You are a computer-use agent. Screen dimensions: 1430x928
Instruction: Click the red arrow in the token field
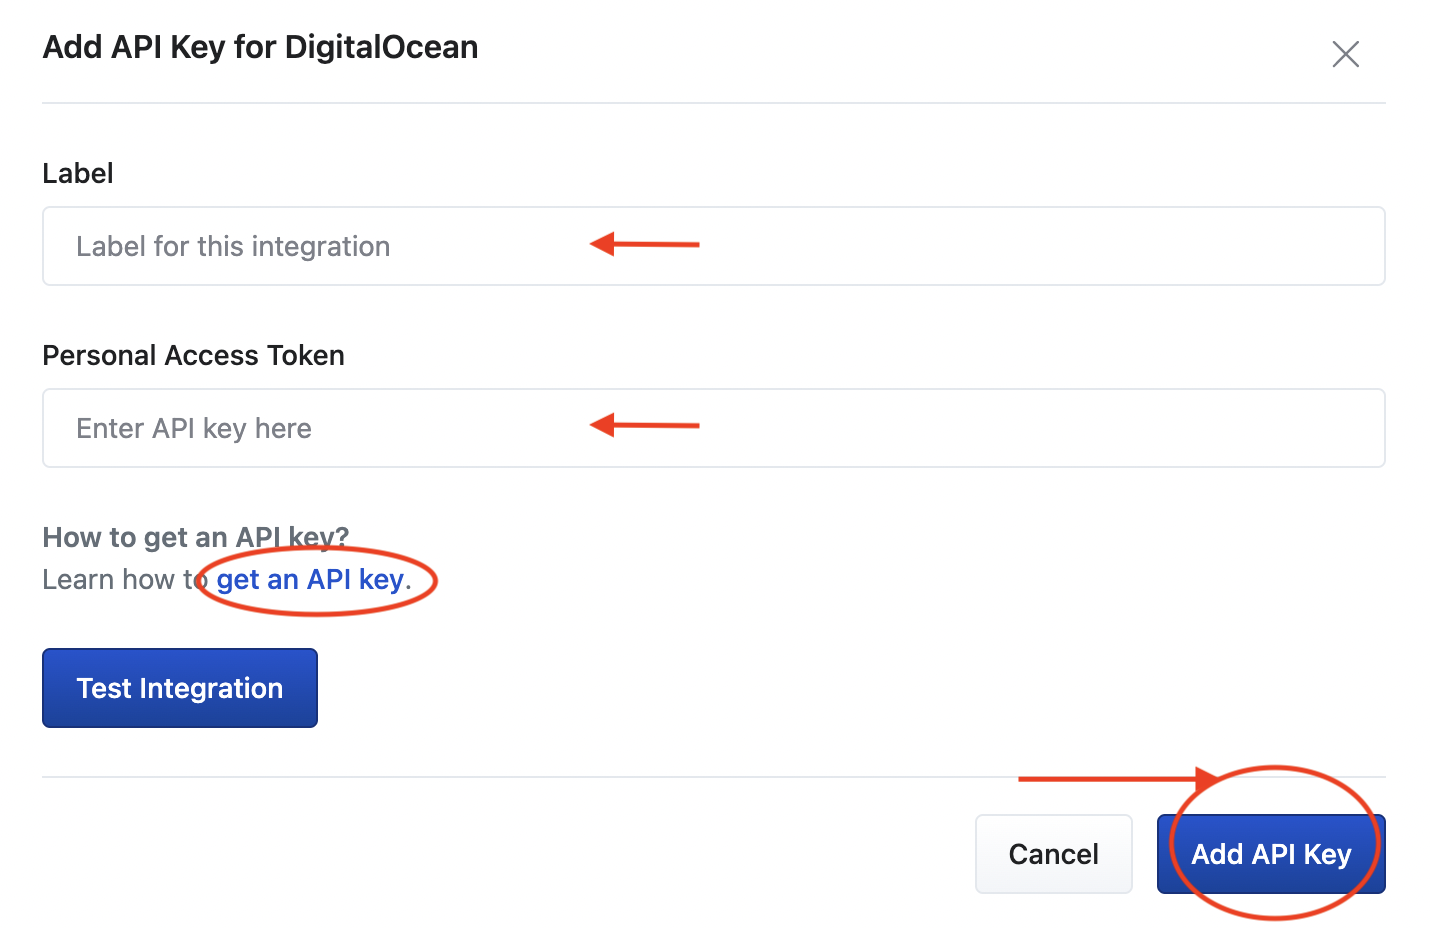tap(644, 425)
